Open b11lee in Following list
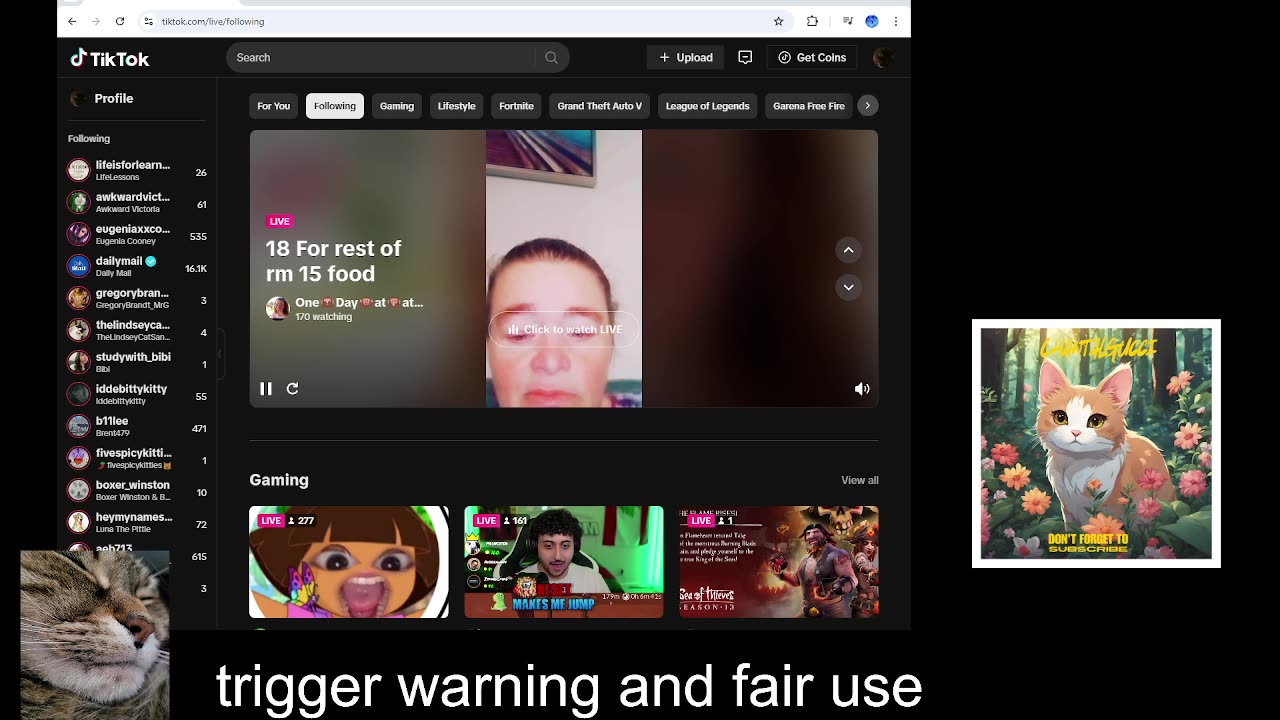The image size is (1280, 720). 137,428
